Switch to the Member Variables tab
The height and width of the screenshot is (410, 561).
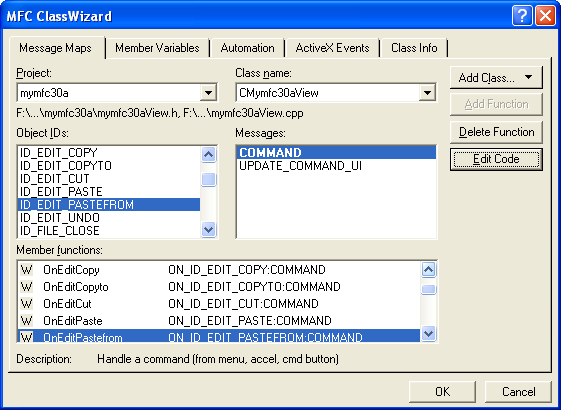pos(157,48)
